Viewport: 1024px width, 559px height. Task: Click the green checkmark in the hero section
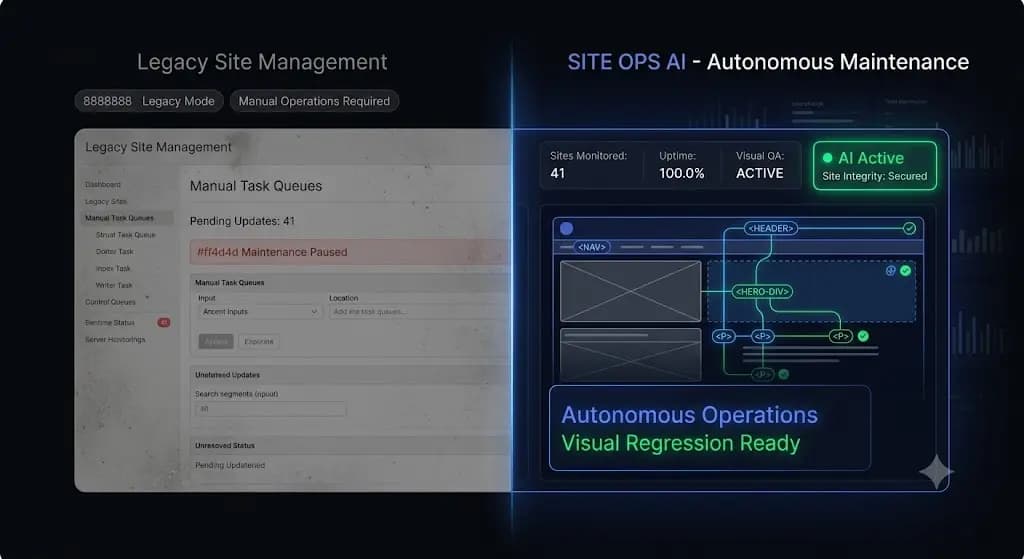click(905, 270)
